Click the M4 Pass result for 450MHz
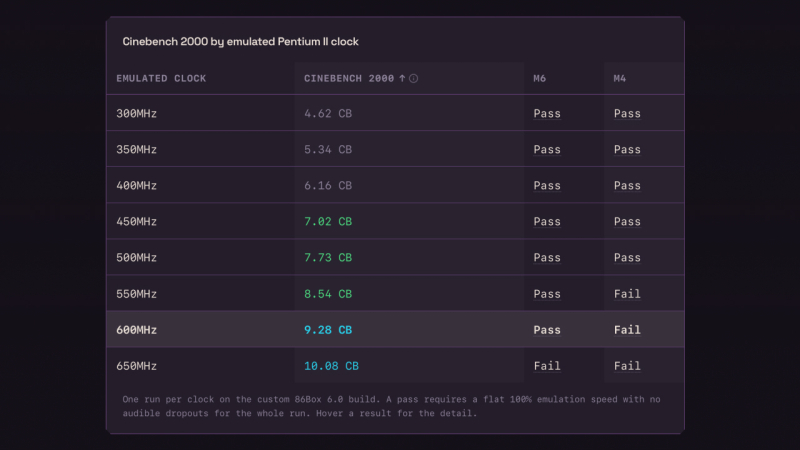 [x=627, y=221]
